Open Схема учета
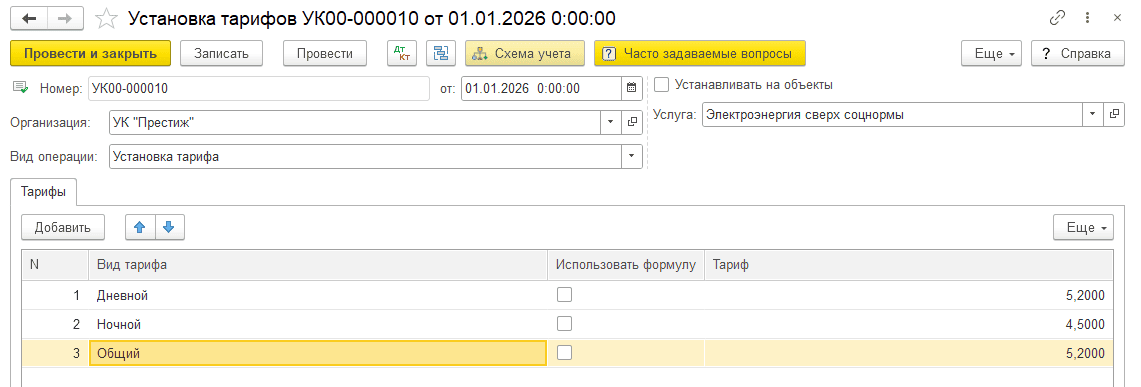The height and width of the screenshot is (387, 1141). click(x=525, y=53)
